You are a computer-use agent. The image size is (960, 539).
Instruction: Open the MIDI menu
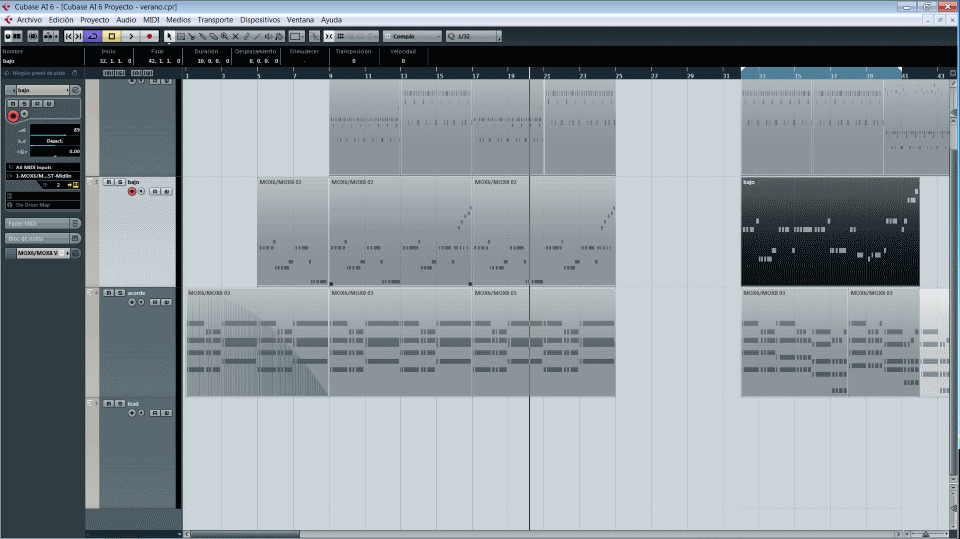tap(151, 20)
